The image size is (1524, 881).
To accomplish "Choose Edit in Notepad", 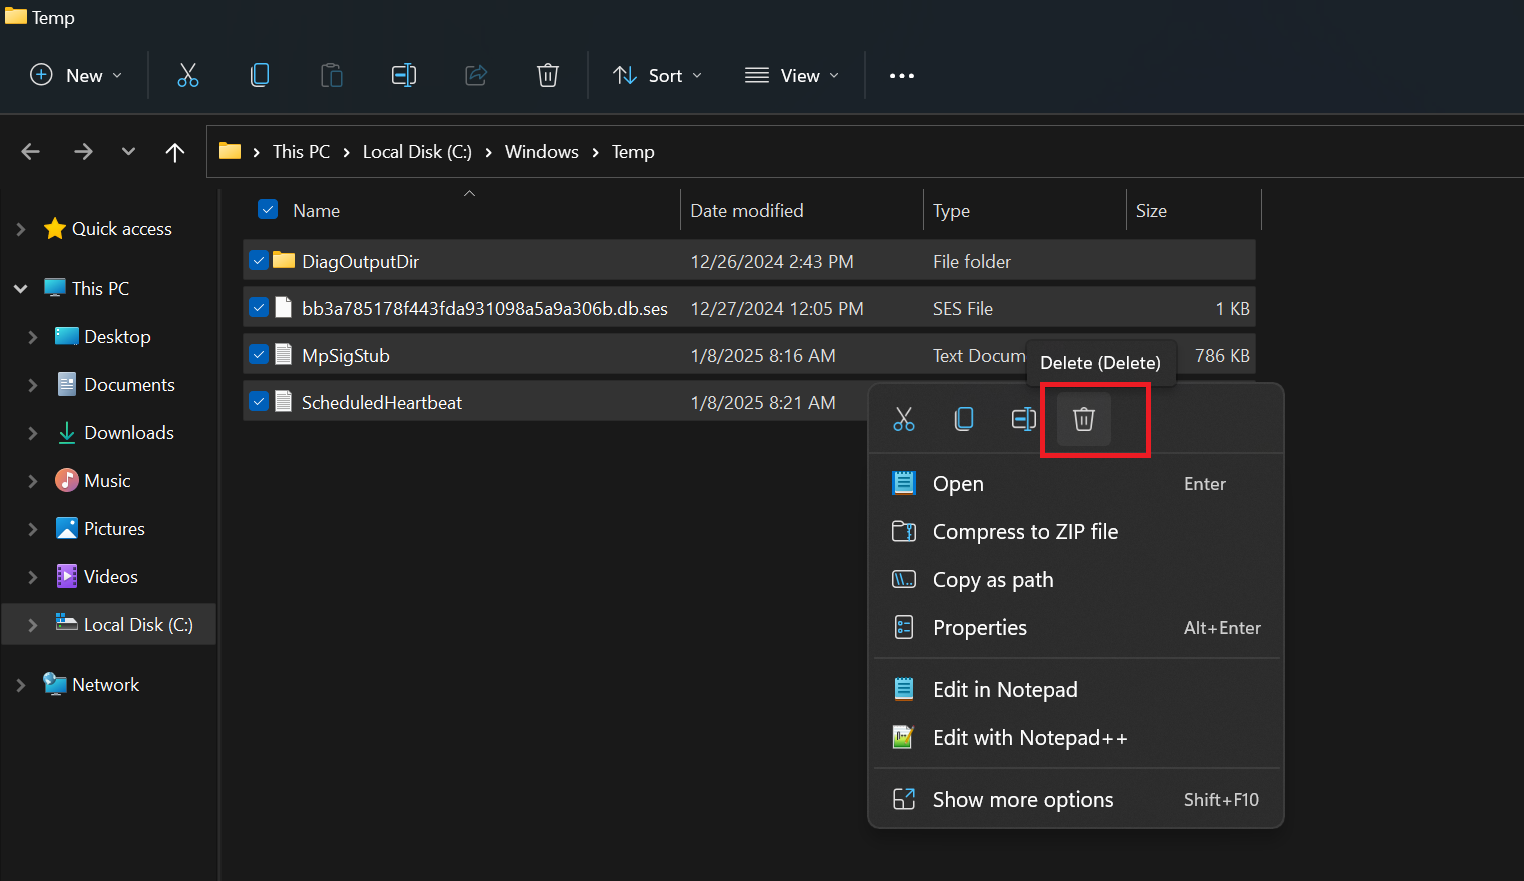I will (1076, 690).
